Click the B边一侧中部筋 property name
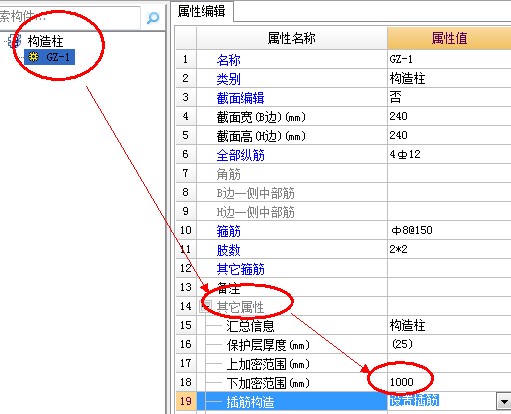 point(255,193)
